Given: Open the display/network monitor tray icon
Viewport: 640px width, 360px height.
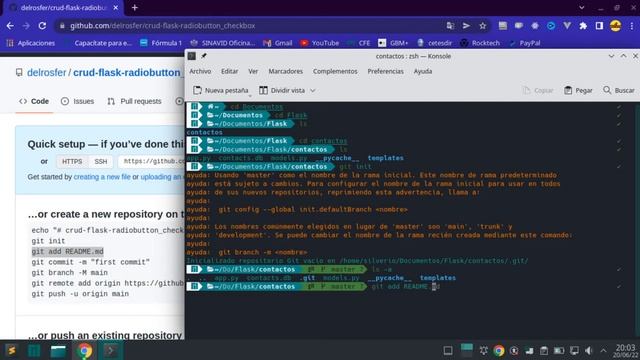Looking at the screenshot, I should point(574,351).
